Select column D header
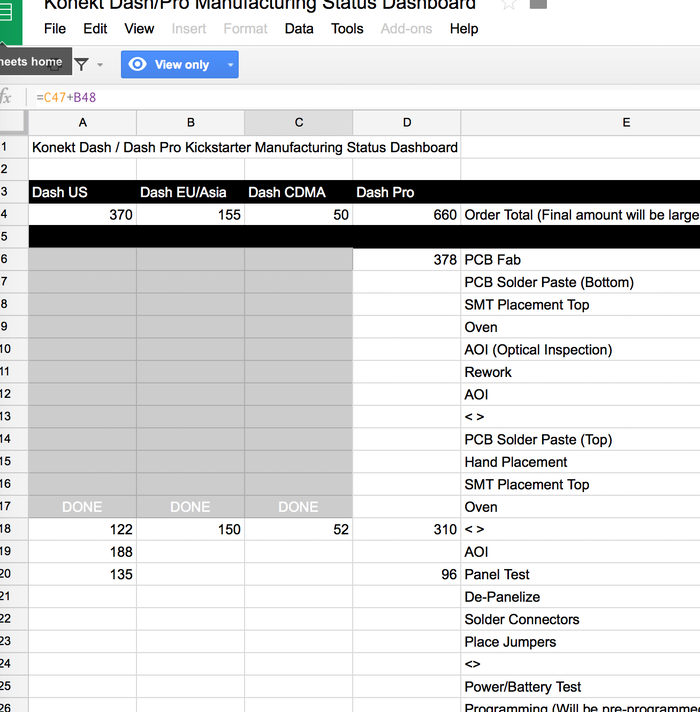Viewport: 700px width, 712px height. click(x=407, y=123)
